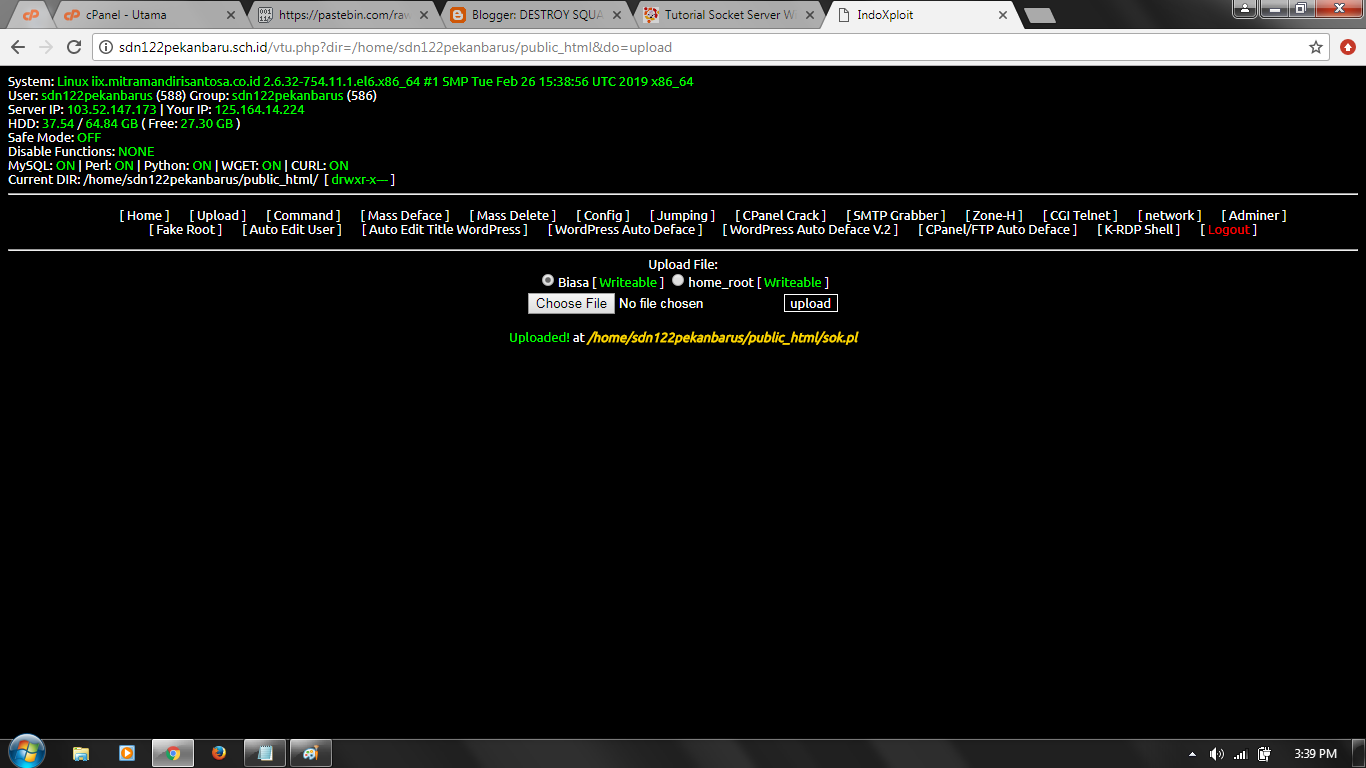Click inside the browser address bar
This screenshot has width=1366, height=768.
[x=600, y=47]
